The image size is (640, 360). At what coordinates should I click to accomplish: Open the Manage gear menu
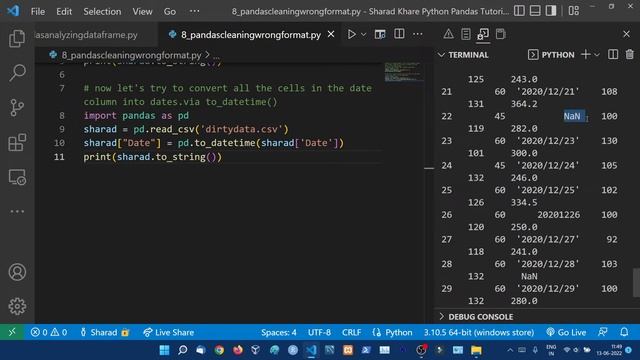[17, 306]
